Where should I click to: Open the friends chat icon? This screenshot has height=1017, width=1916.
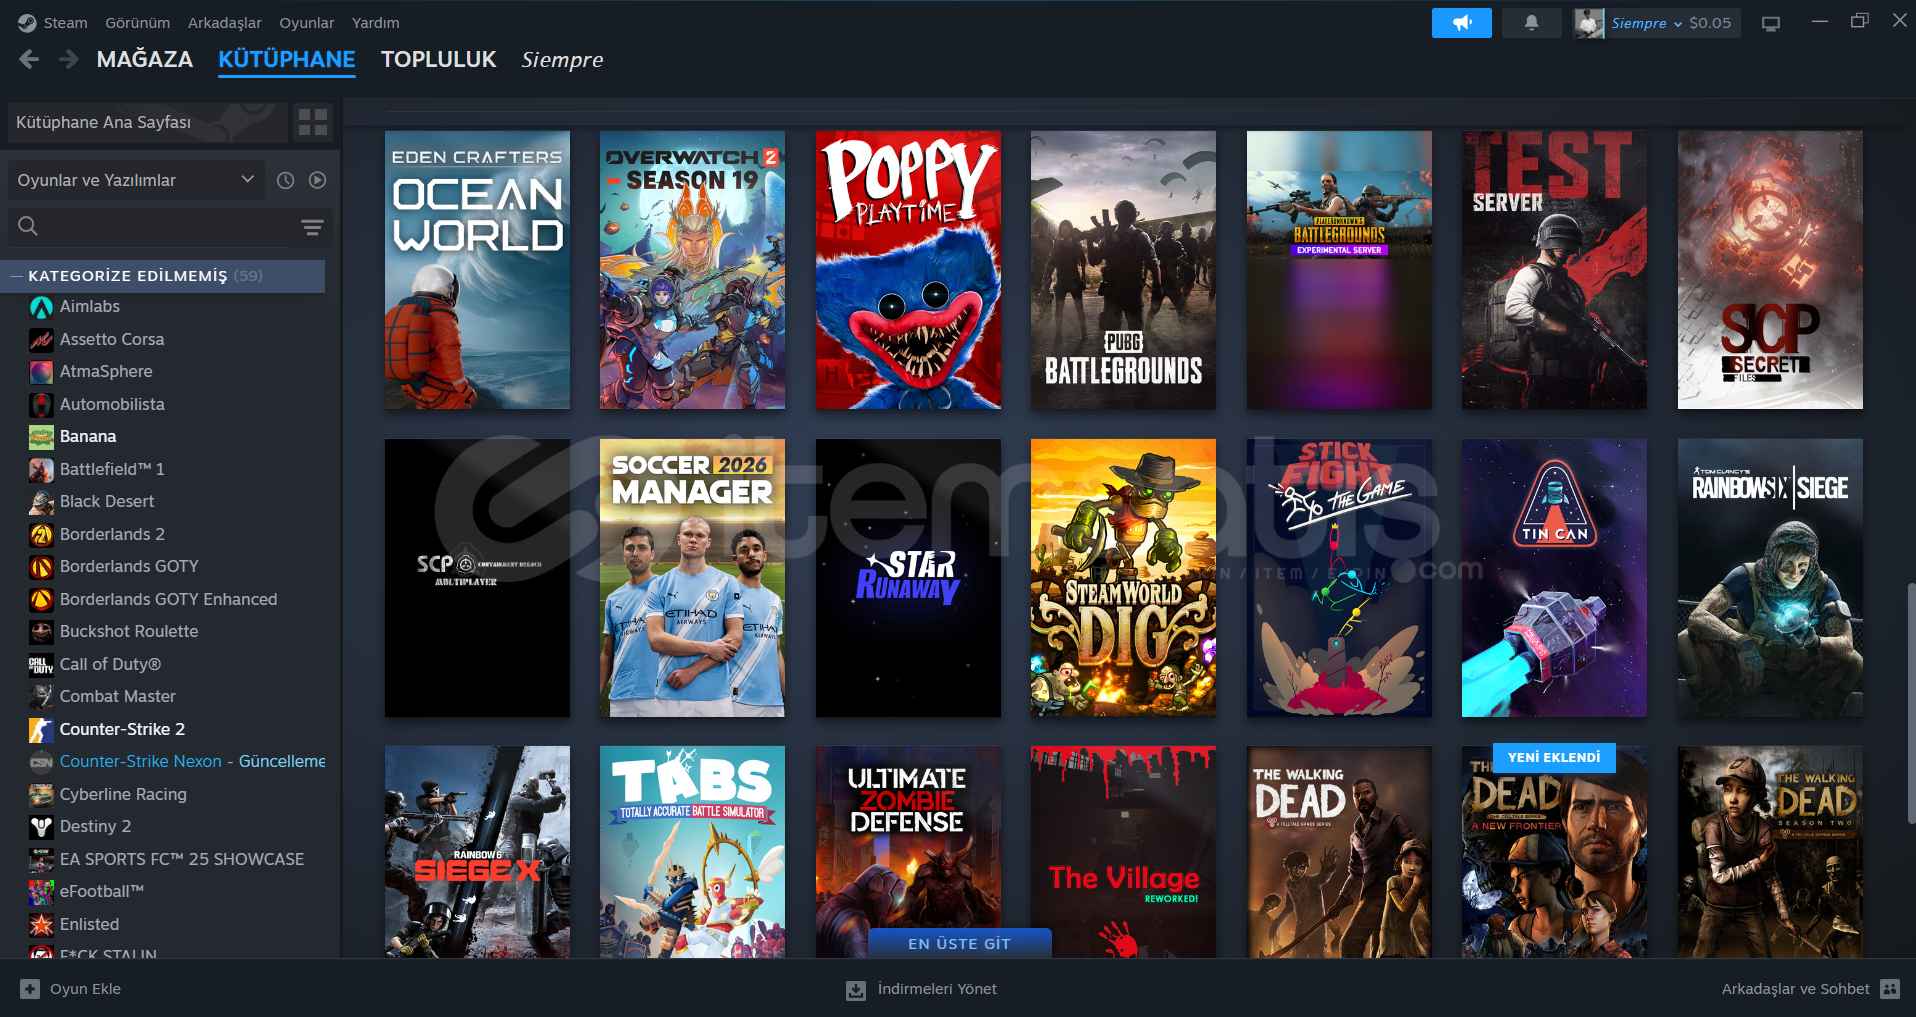pos(1890,989)
